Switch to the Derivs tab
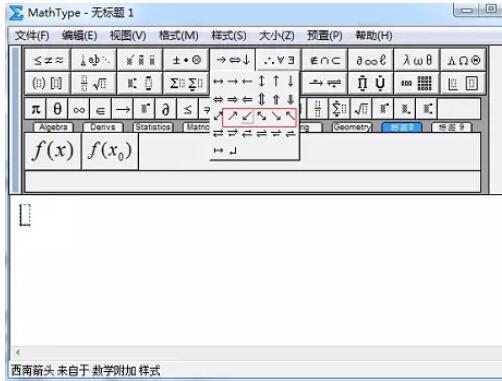502x381 pixels. tap(103, 127)
